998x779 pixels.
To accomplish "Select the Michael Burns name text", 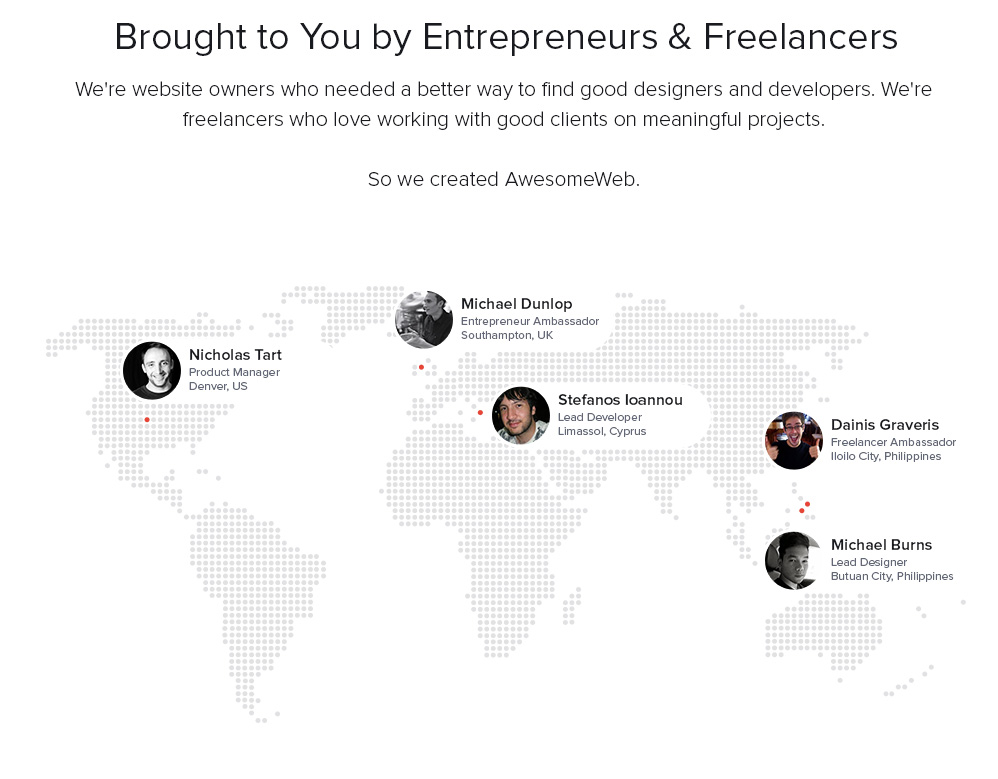I will tap(881, 545).
